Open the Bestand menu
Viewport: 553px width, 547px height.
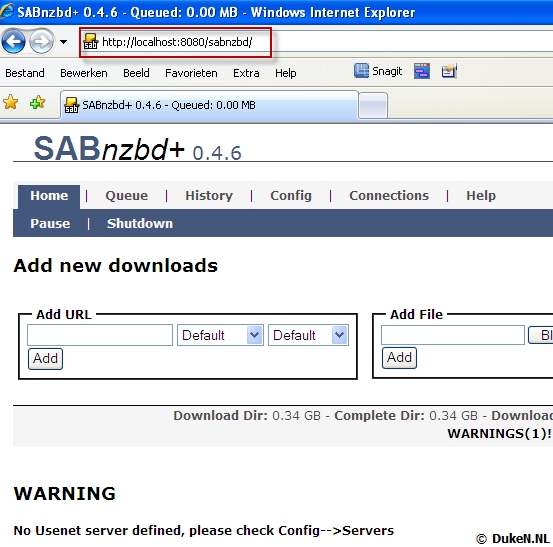25,73
